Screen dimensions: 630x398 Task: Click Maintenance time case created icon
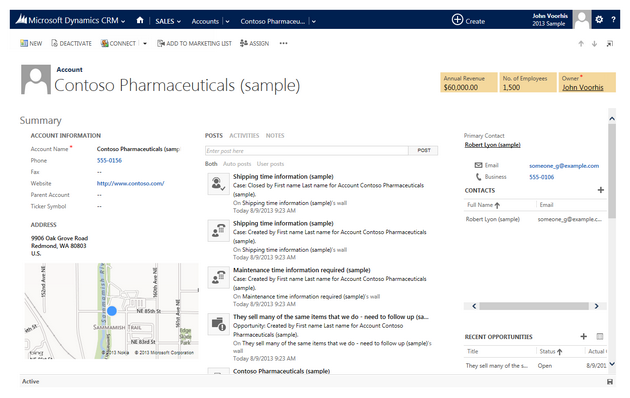[x=218, y=278]
